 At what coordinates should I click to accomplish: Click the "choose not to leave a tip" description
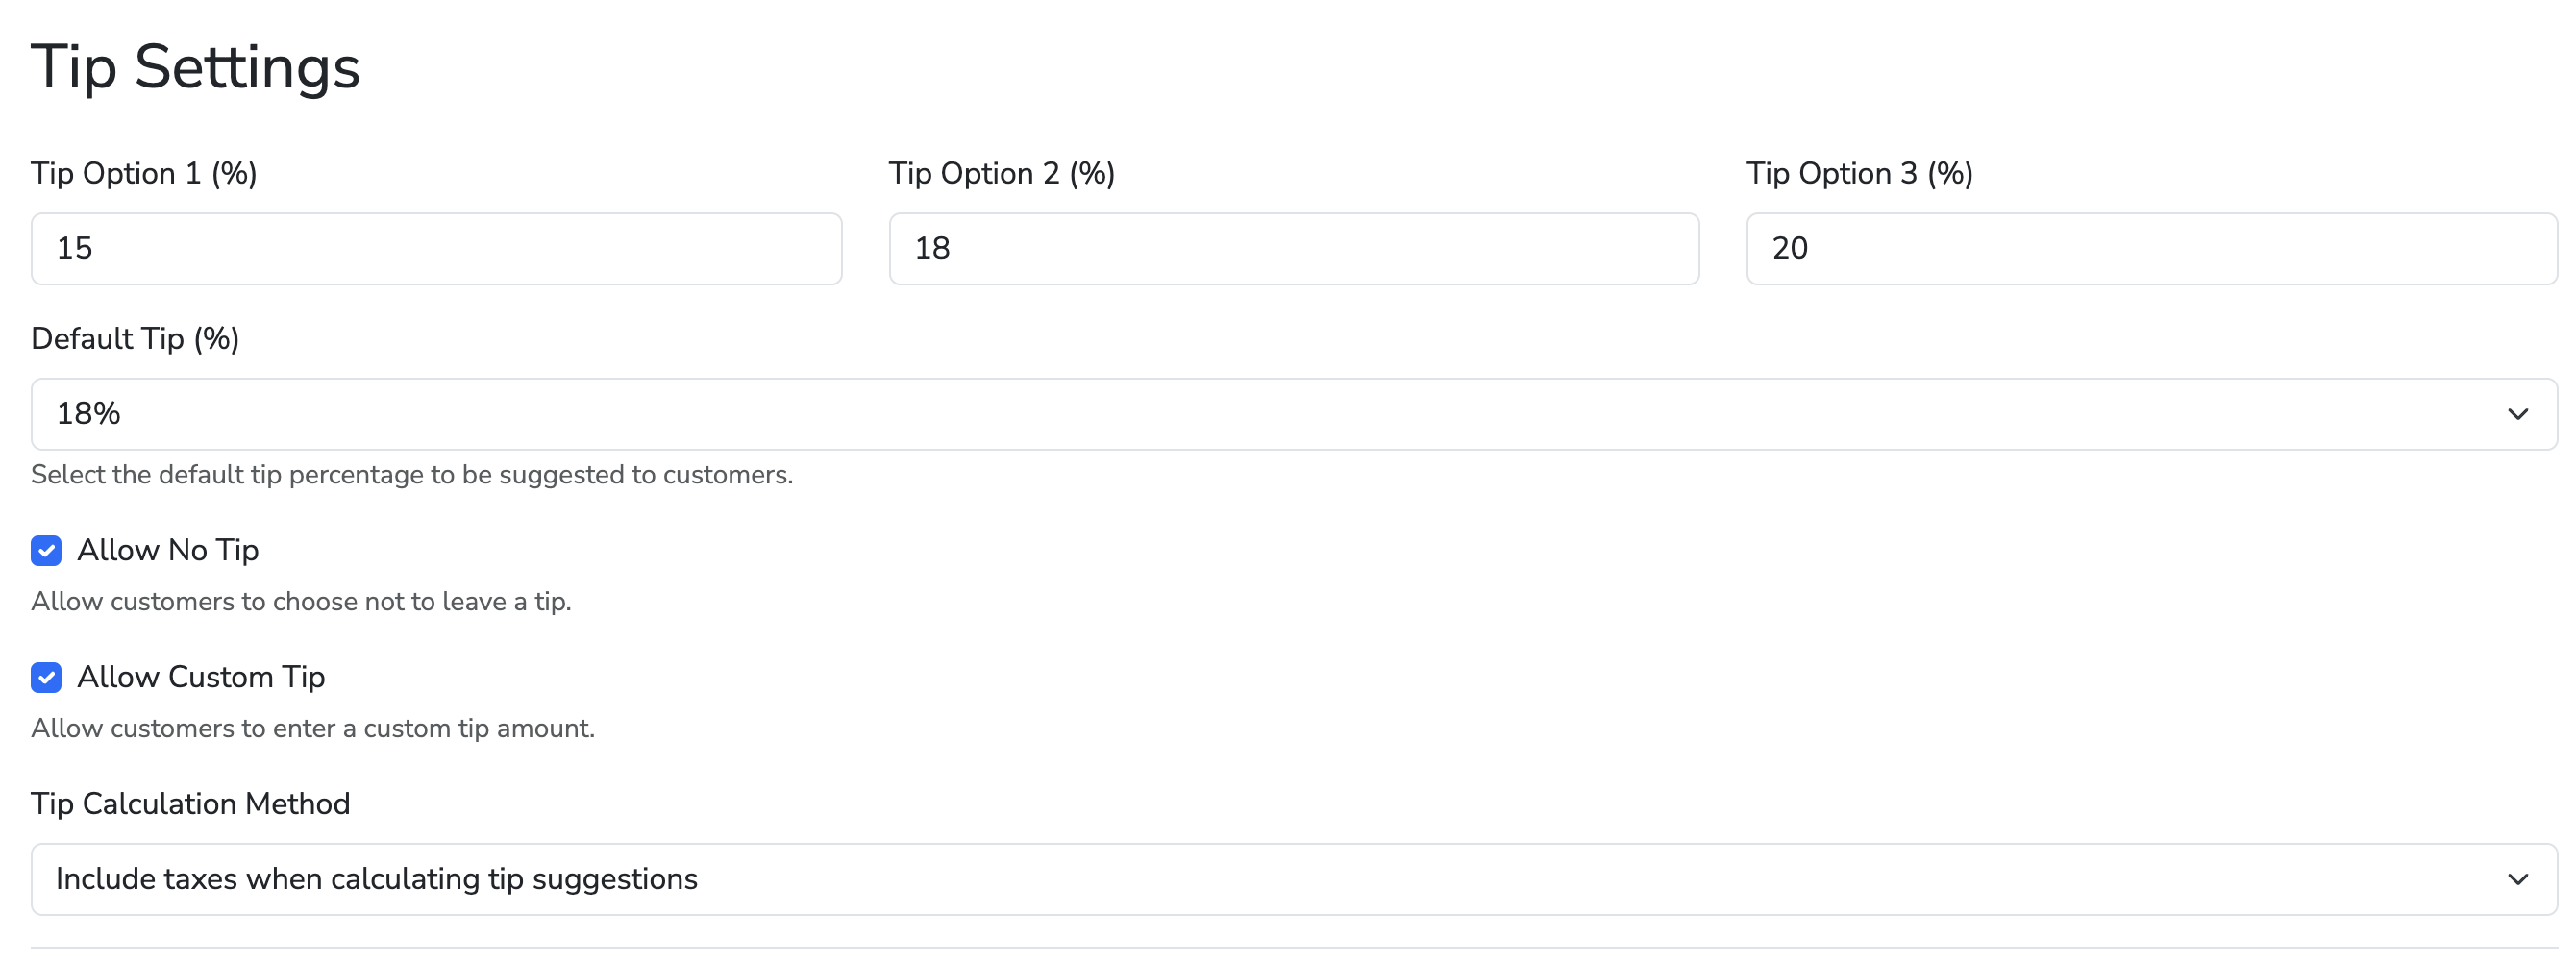301,602
